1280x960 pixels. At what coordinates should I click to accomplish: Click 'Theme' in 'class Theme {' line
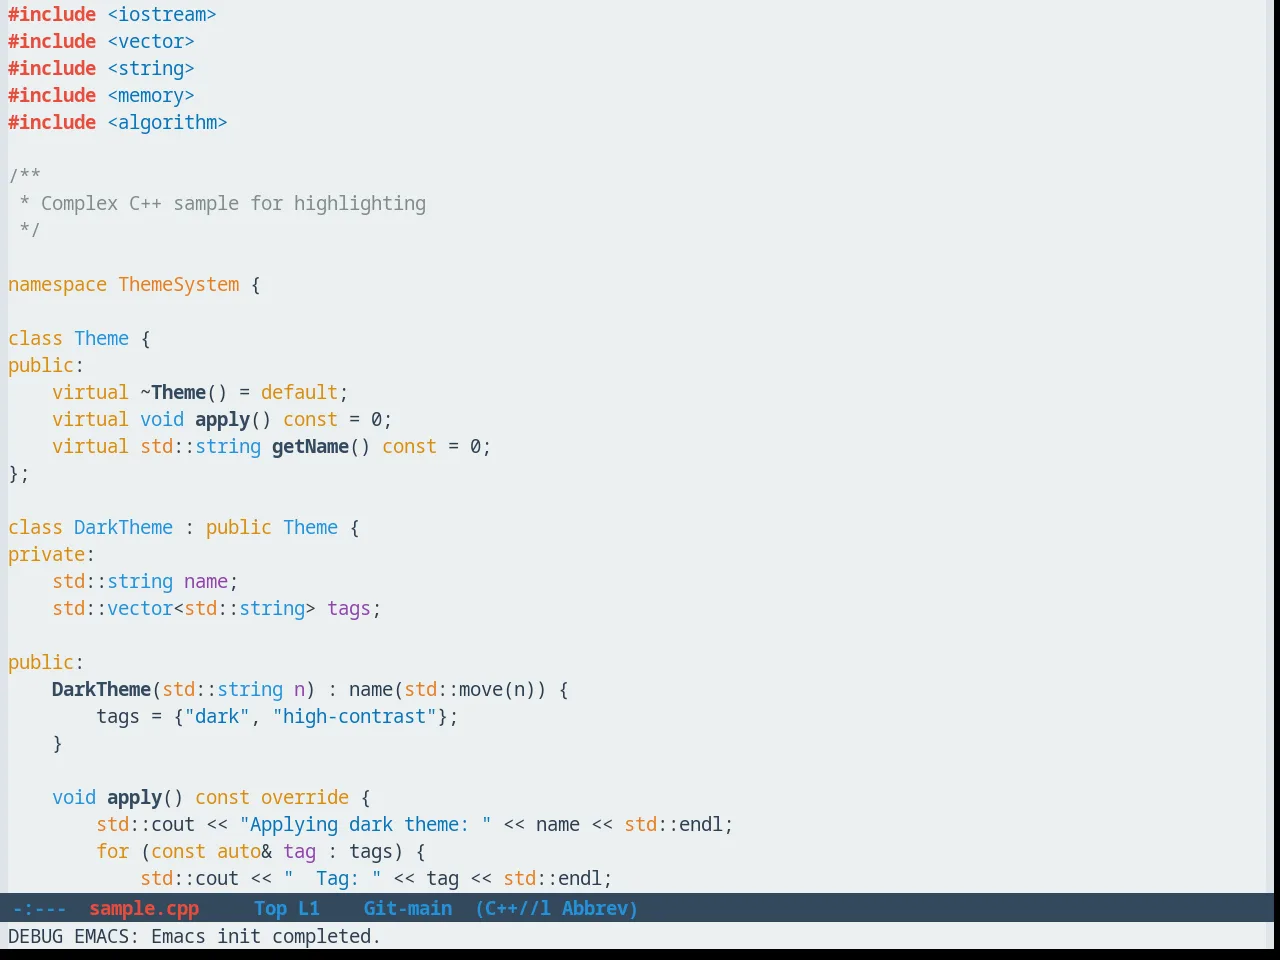click(101, 338)
